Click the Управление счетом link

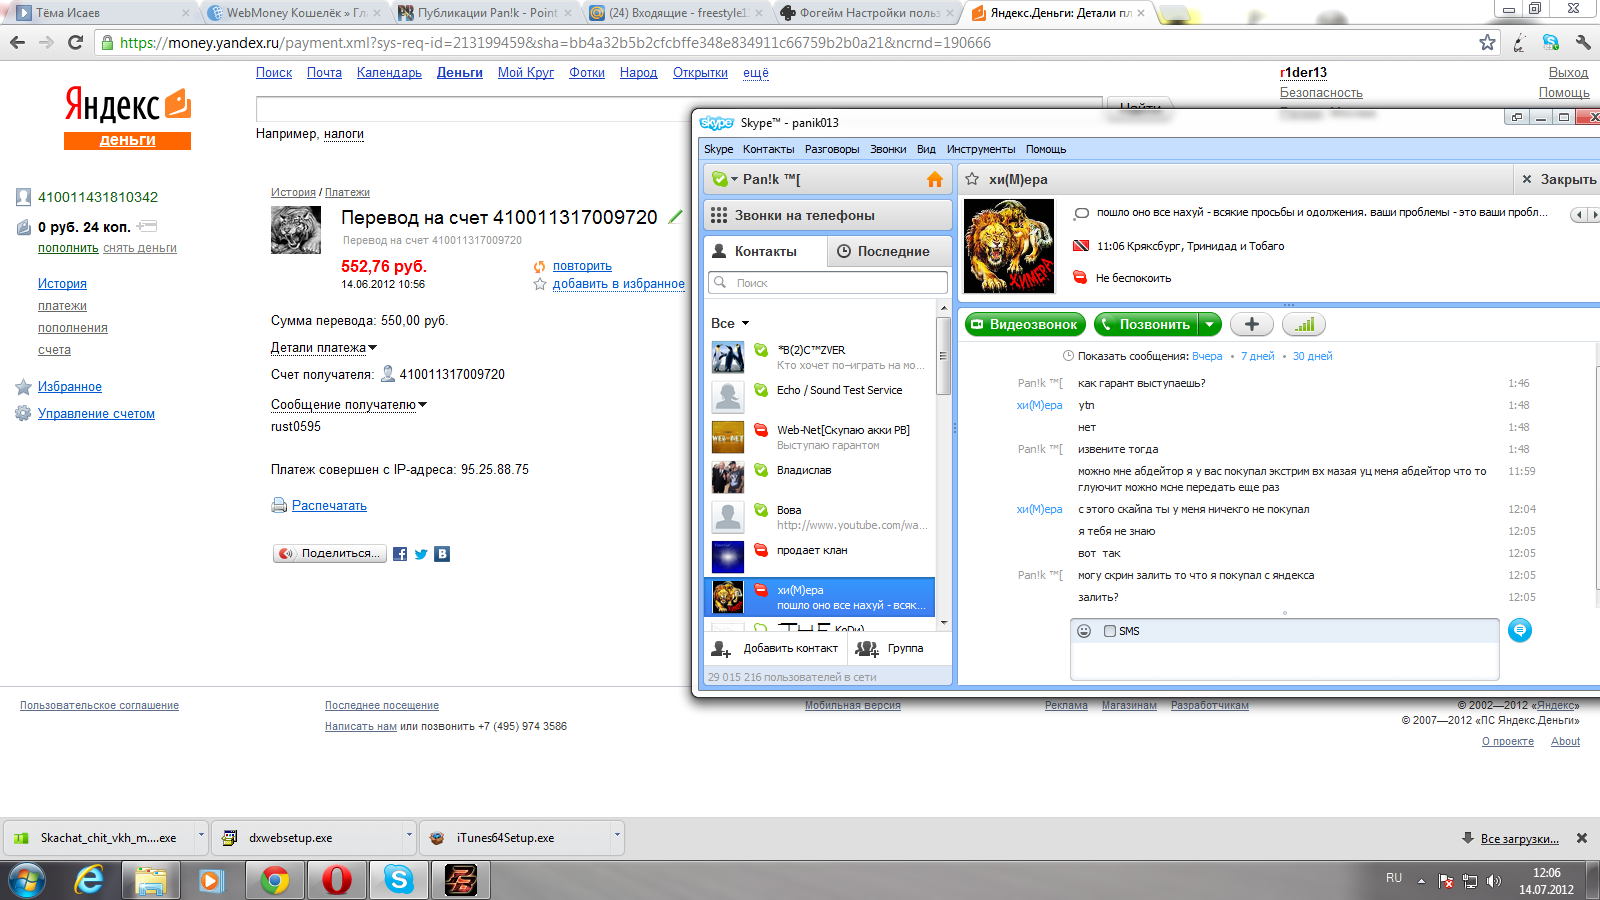(x=96, y=414)
